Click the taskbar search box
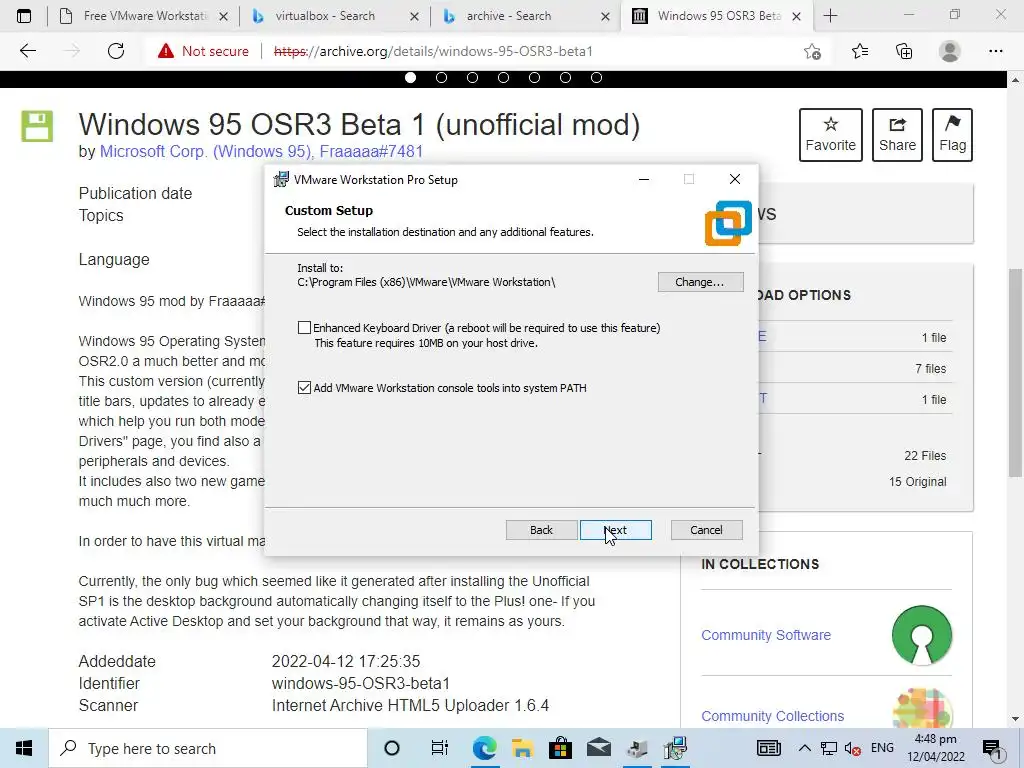1024x768 pixels. point(208,748)
